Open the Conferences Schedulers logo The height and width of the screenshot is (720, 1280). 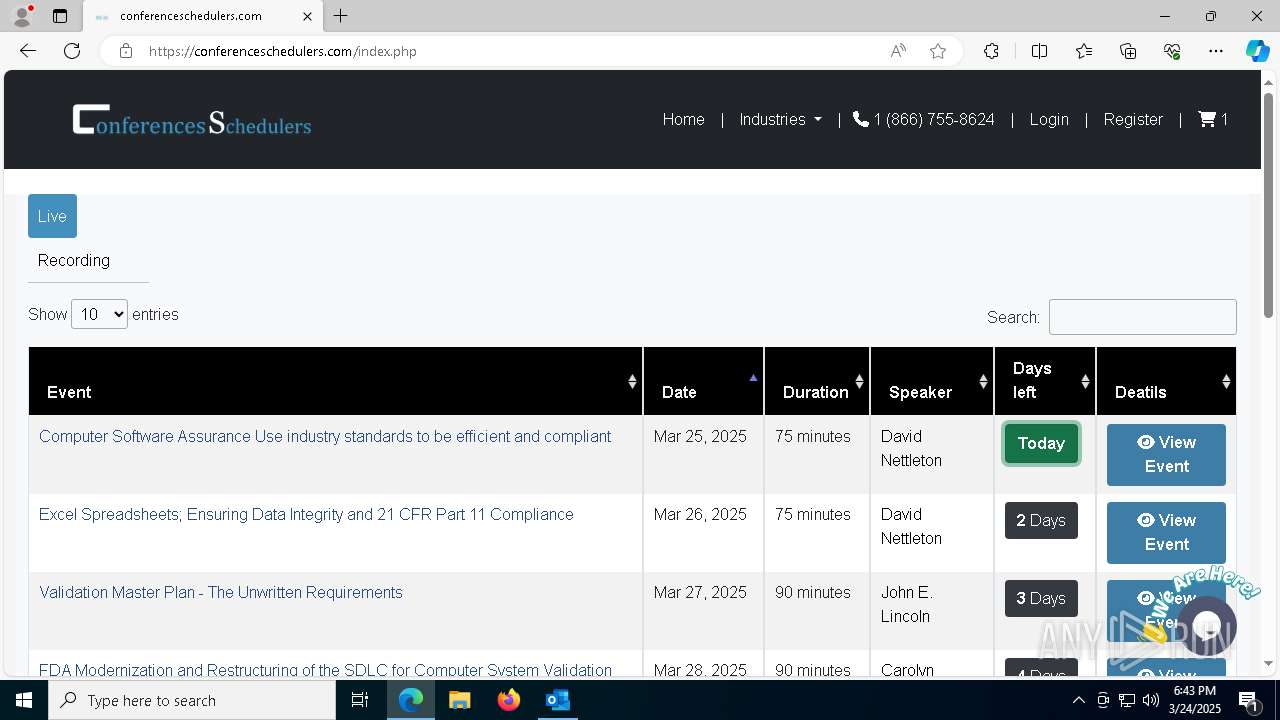coord(192,120)
